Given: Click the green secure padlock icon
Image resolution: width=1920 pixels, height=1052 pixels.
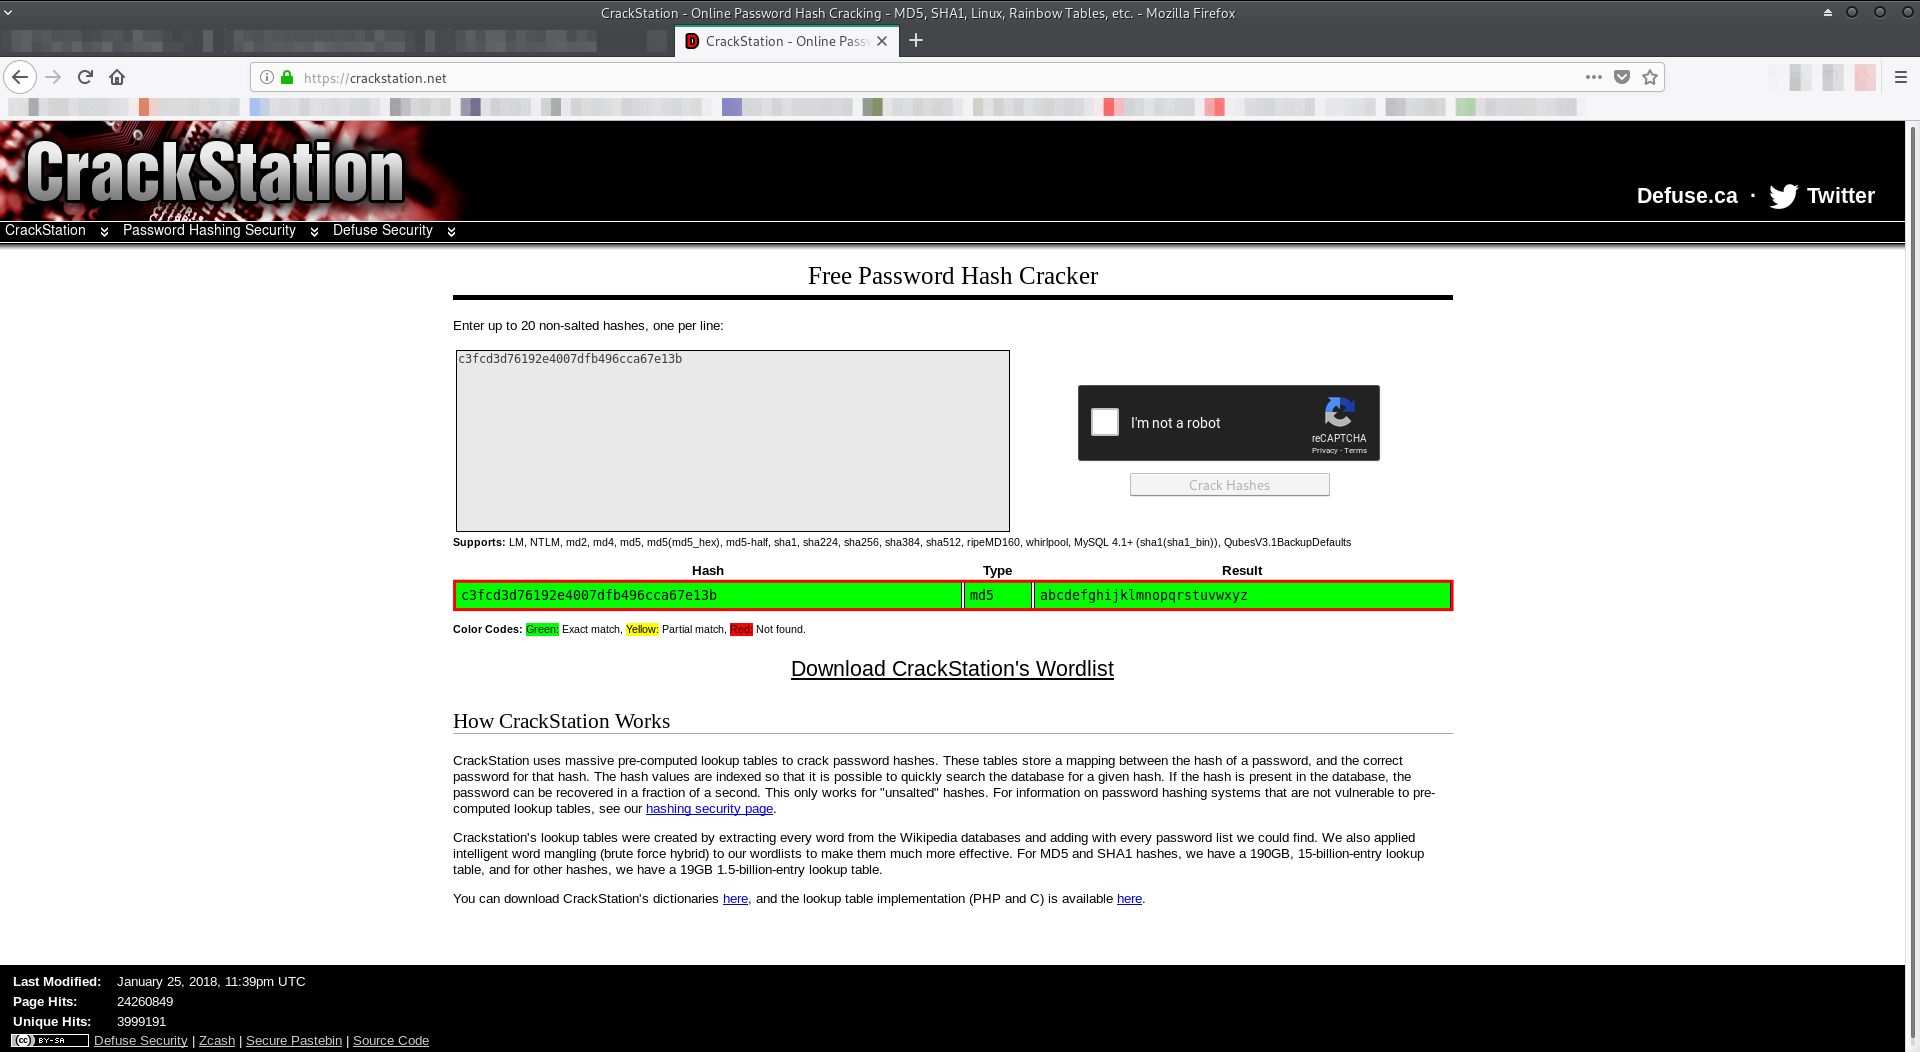Looking at the screenshot, I should tap(287, 77).
